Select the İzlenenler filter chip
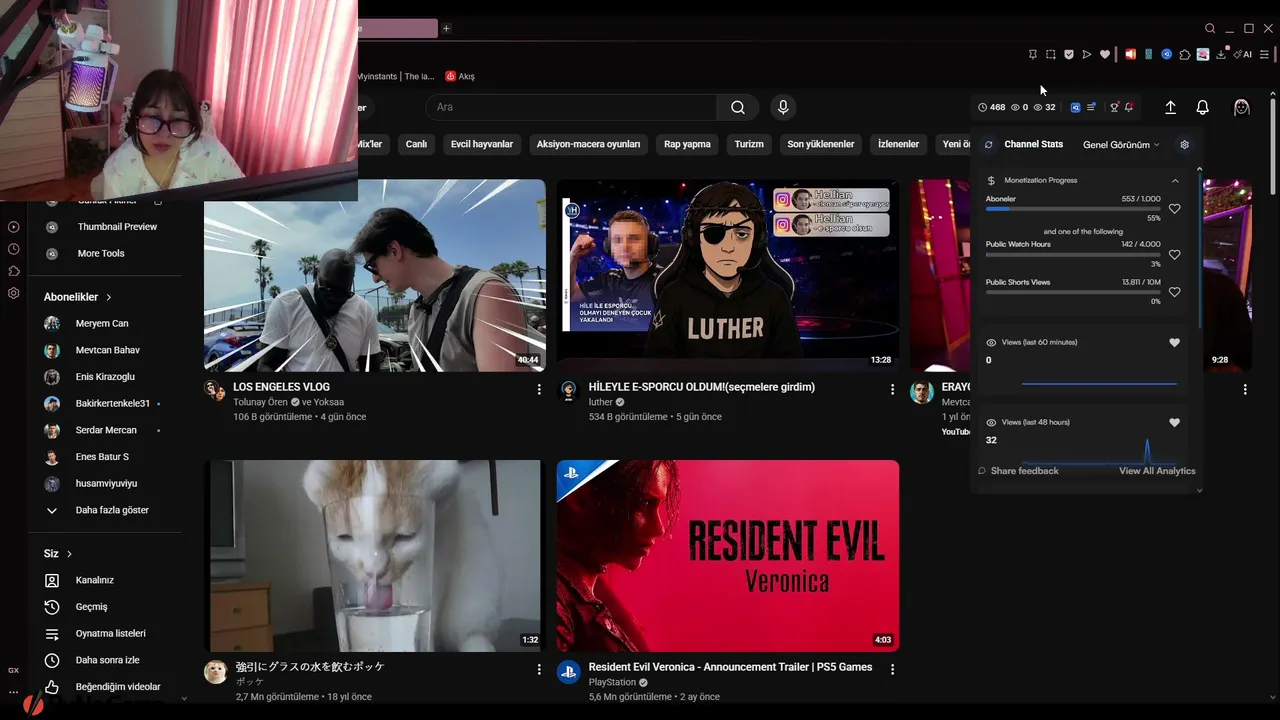Image resolution: width=1280 pixels, height=720 pixels. [898, 144]
